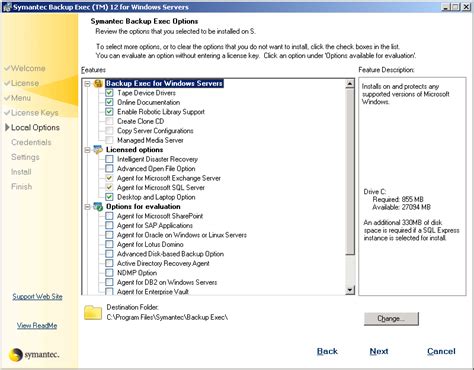474x370 pixels.
Task: Click the Menu step in the sidebar
Action: click(21, 98)
